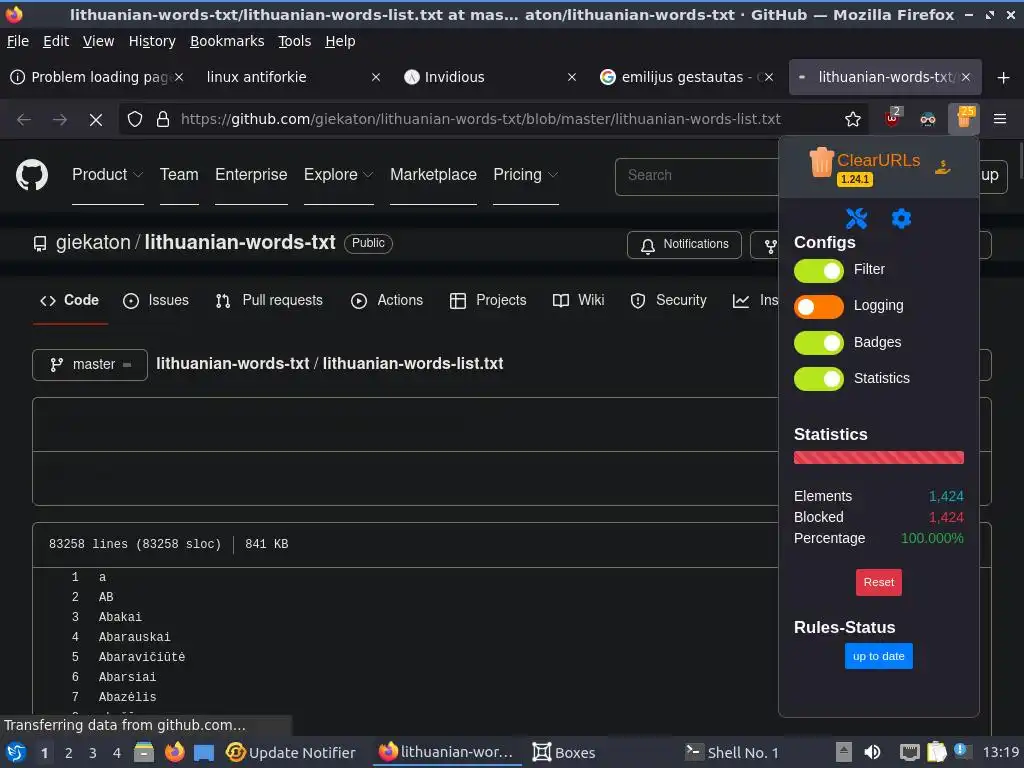Viewport: 1024px width, 768px height.
Task: Open a new browser tab
Action: coord(1003,77)
